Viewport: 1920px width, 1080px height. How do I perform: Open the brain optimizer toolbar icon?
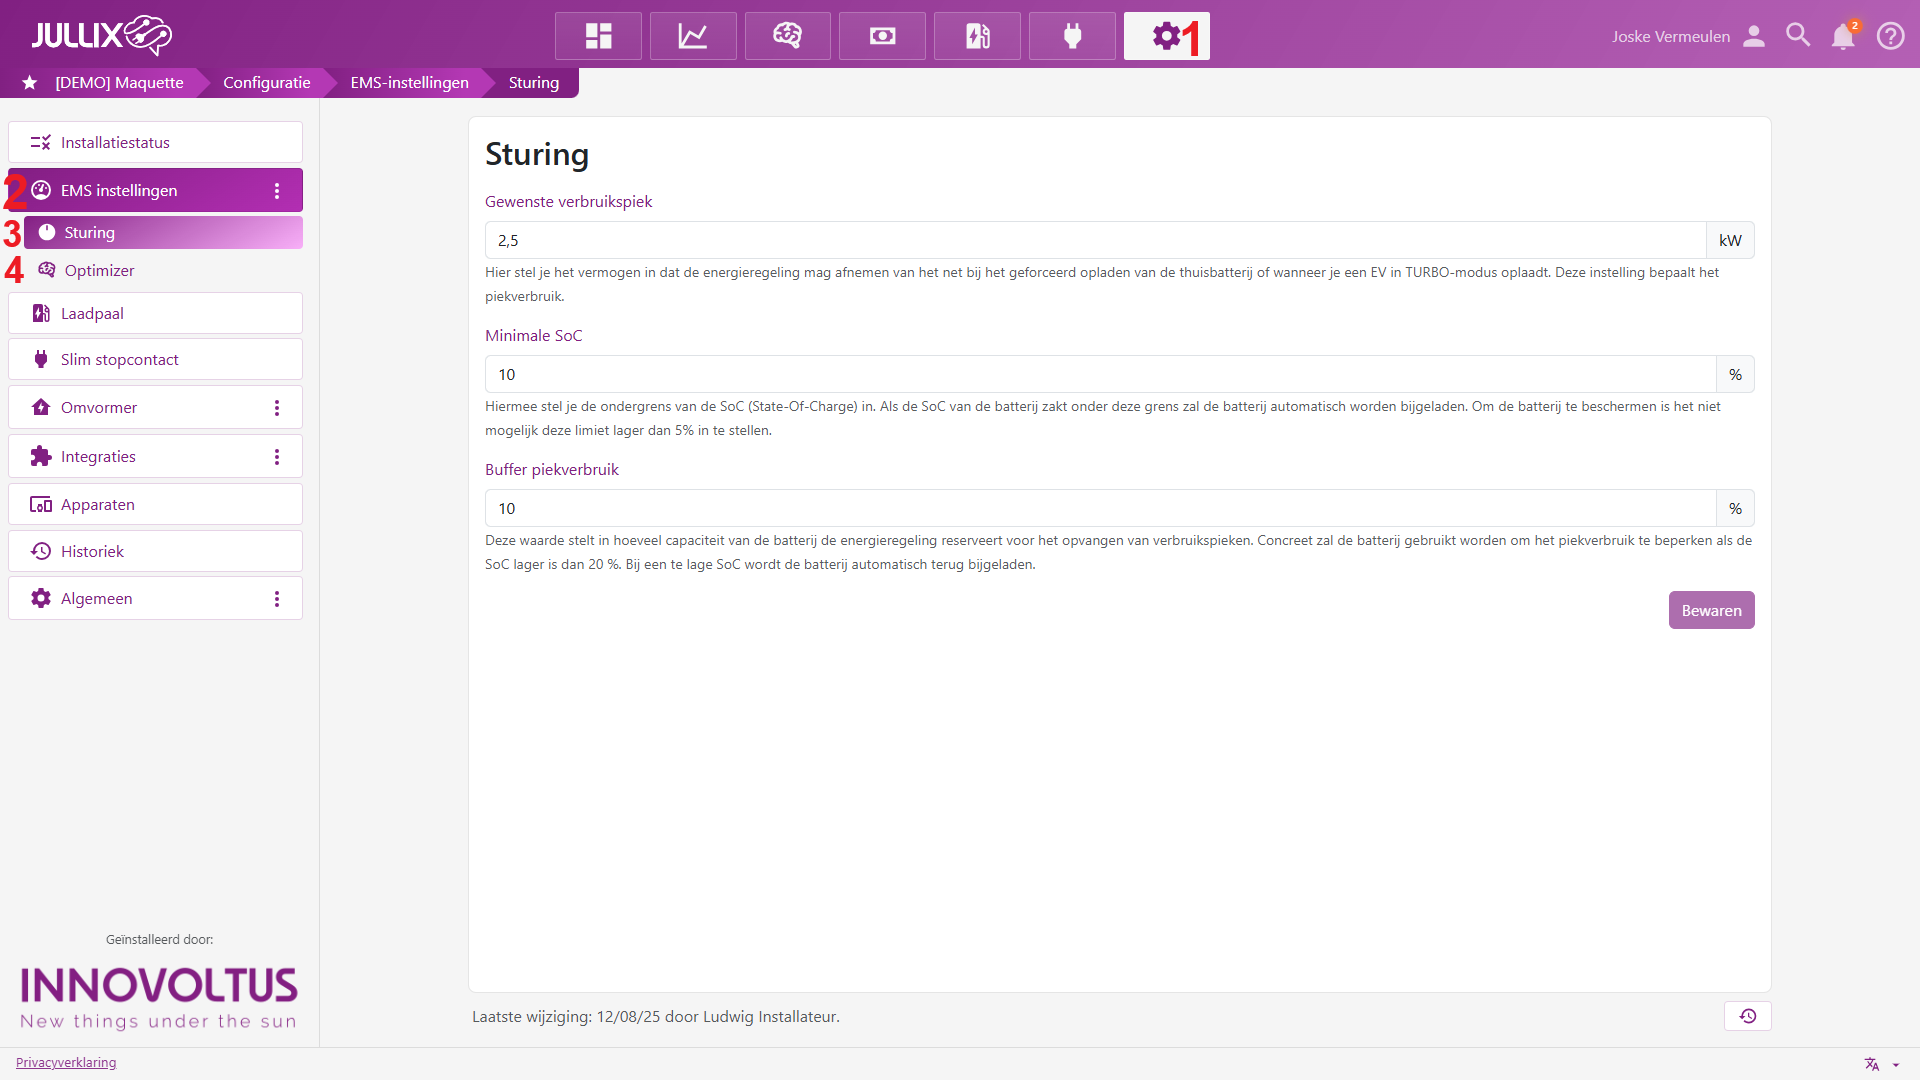[x=787, y=36]
